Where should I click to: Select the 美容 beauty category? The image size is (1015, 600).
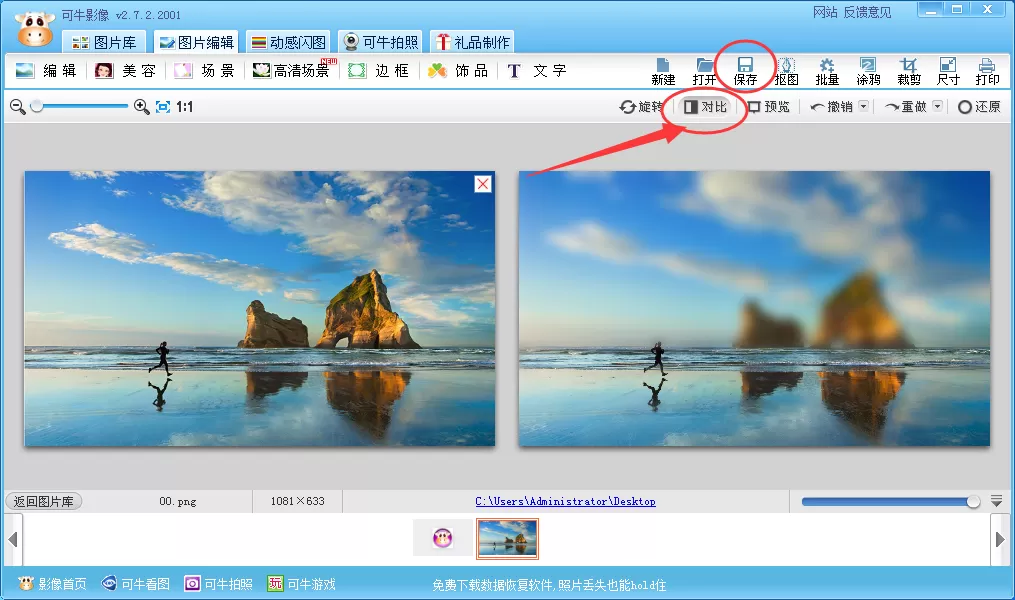point(125,71)
